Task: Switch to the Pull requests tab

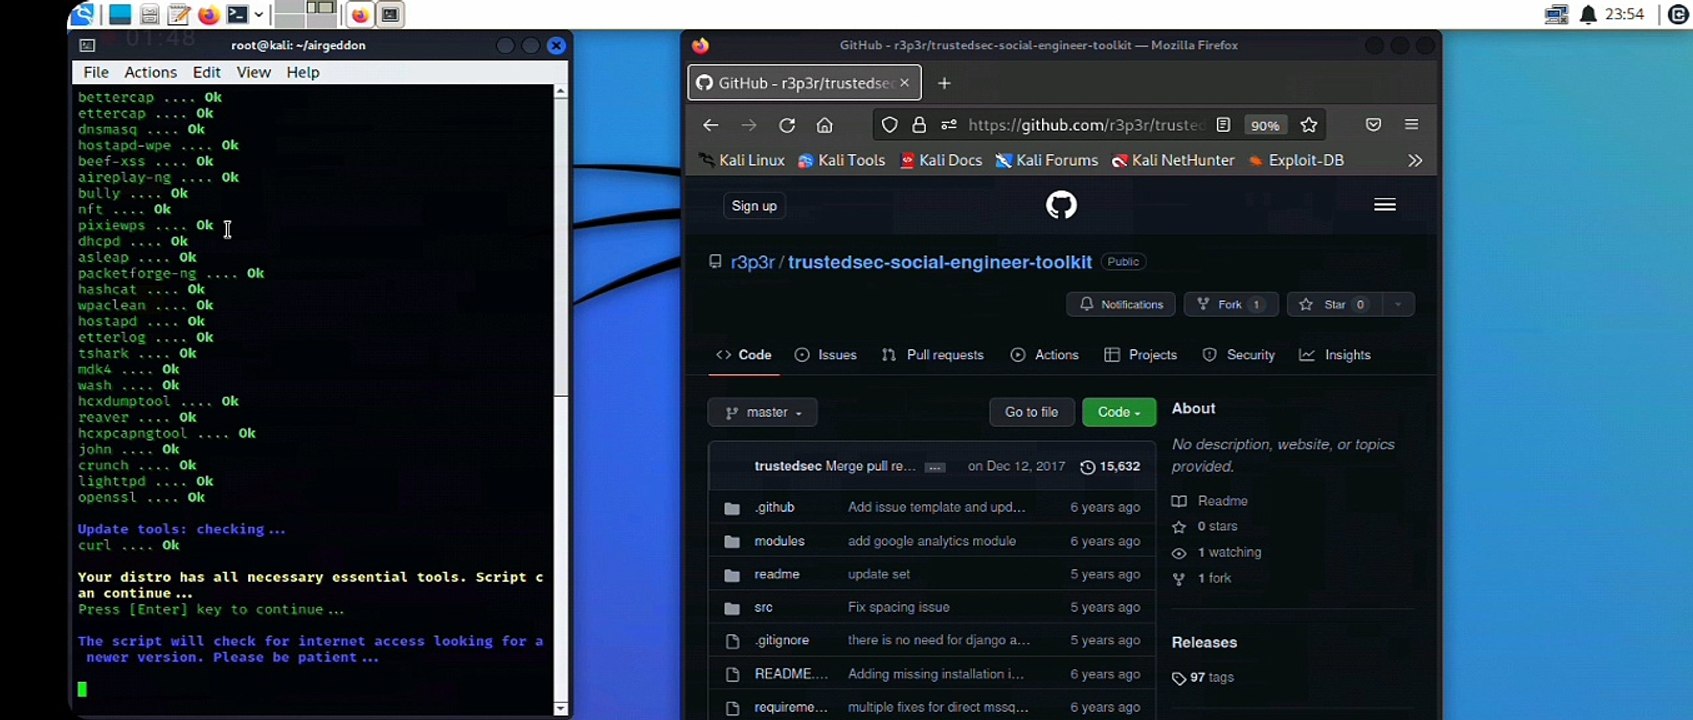Action: tap(933, 355)
